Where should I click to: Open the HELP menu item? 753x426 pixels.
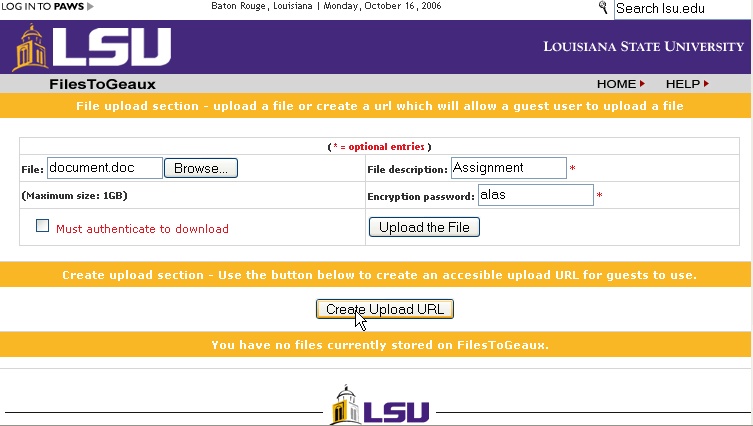tap(687, 84)
